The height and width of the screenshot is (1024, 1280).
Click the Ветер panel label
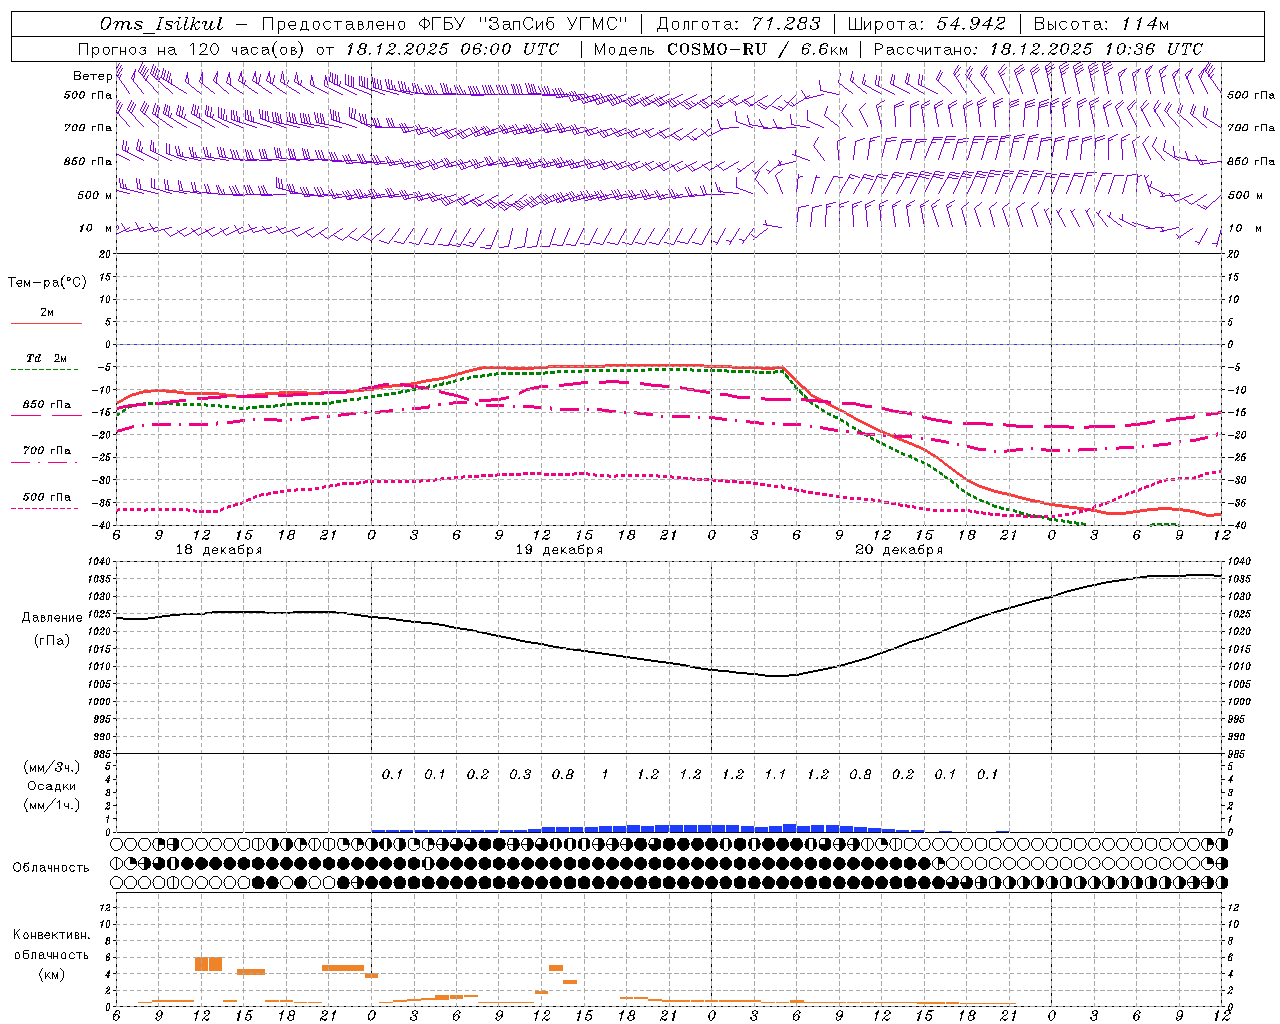pyautogui.click(x=92, y=76)
